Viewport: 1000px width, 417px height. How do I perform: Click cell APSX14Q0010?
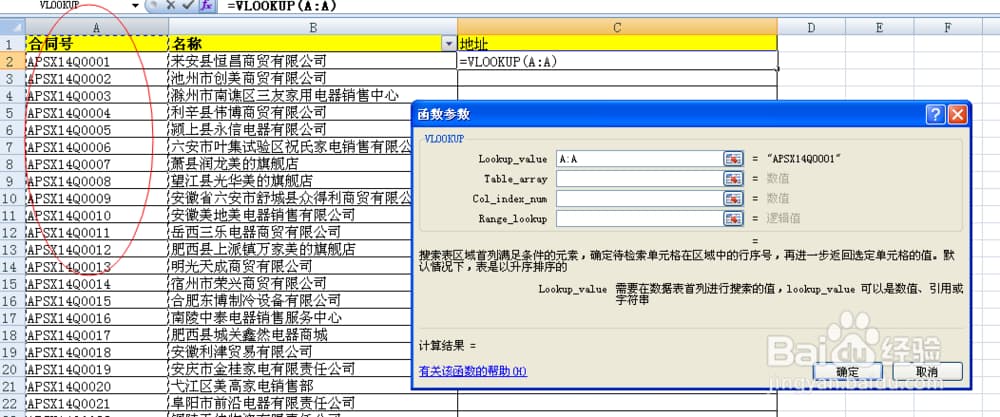(97, 216)
